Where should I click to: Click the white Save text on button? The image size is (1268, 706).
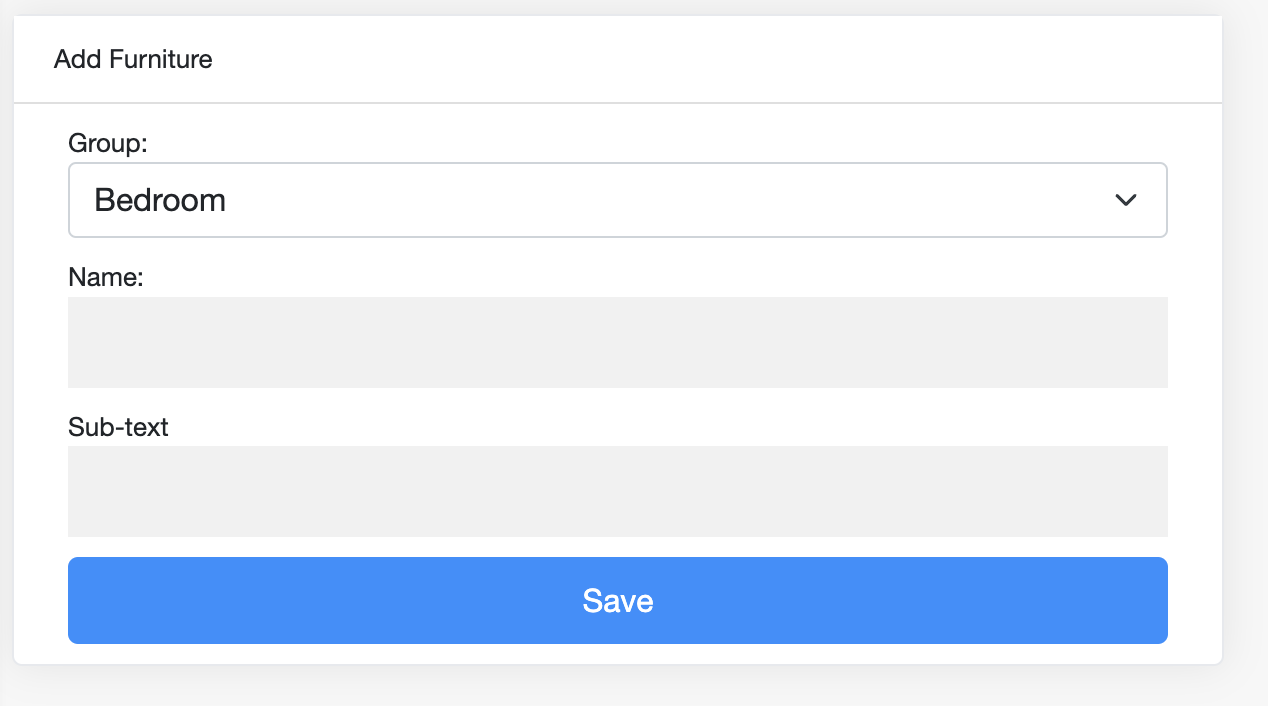pyautogui.click(x=618, y=600)
